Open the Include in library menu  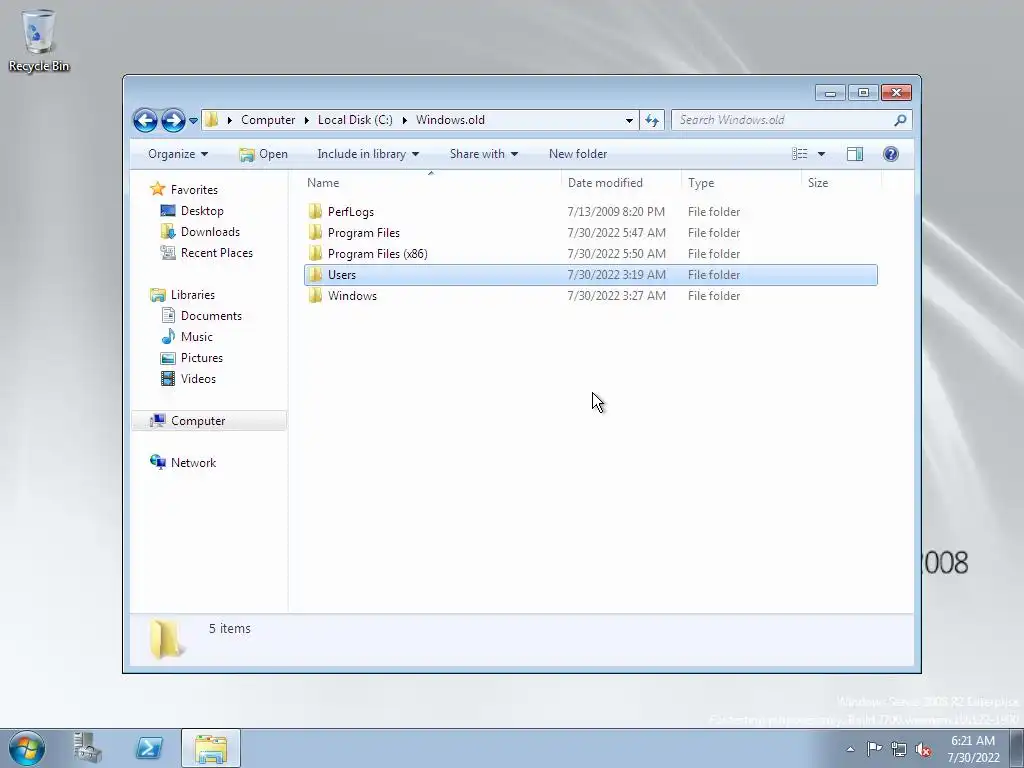click(368, 154)
